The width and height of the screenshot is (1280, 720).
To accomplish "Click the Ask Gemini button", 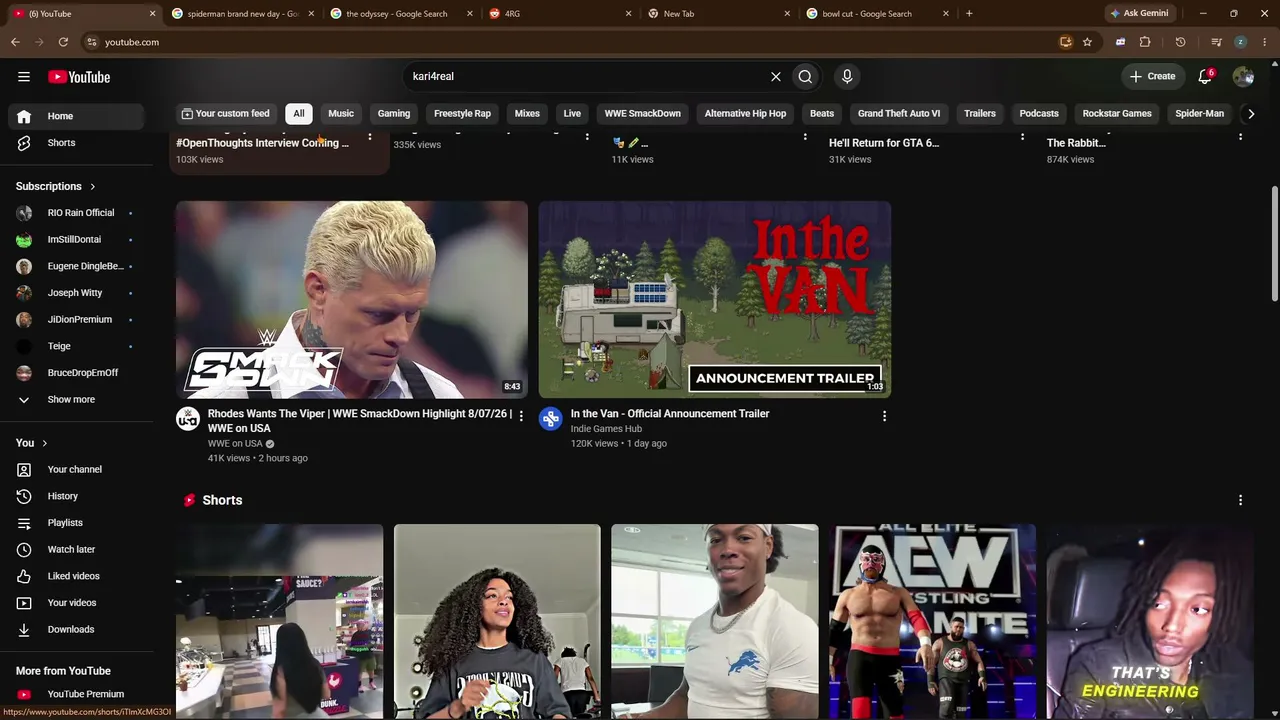I will (1139, 14).
